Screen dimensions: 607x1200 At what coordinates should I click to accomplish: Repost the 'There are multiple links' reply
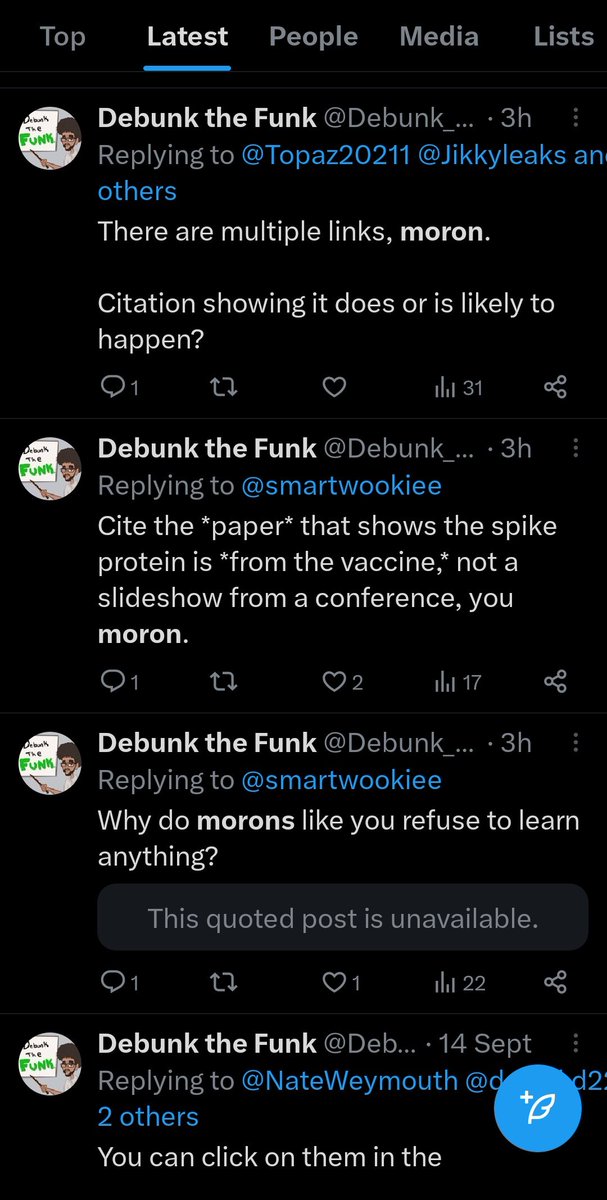[x=226, y=387]
